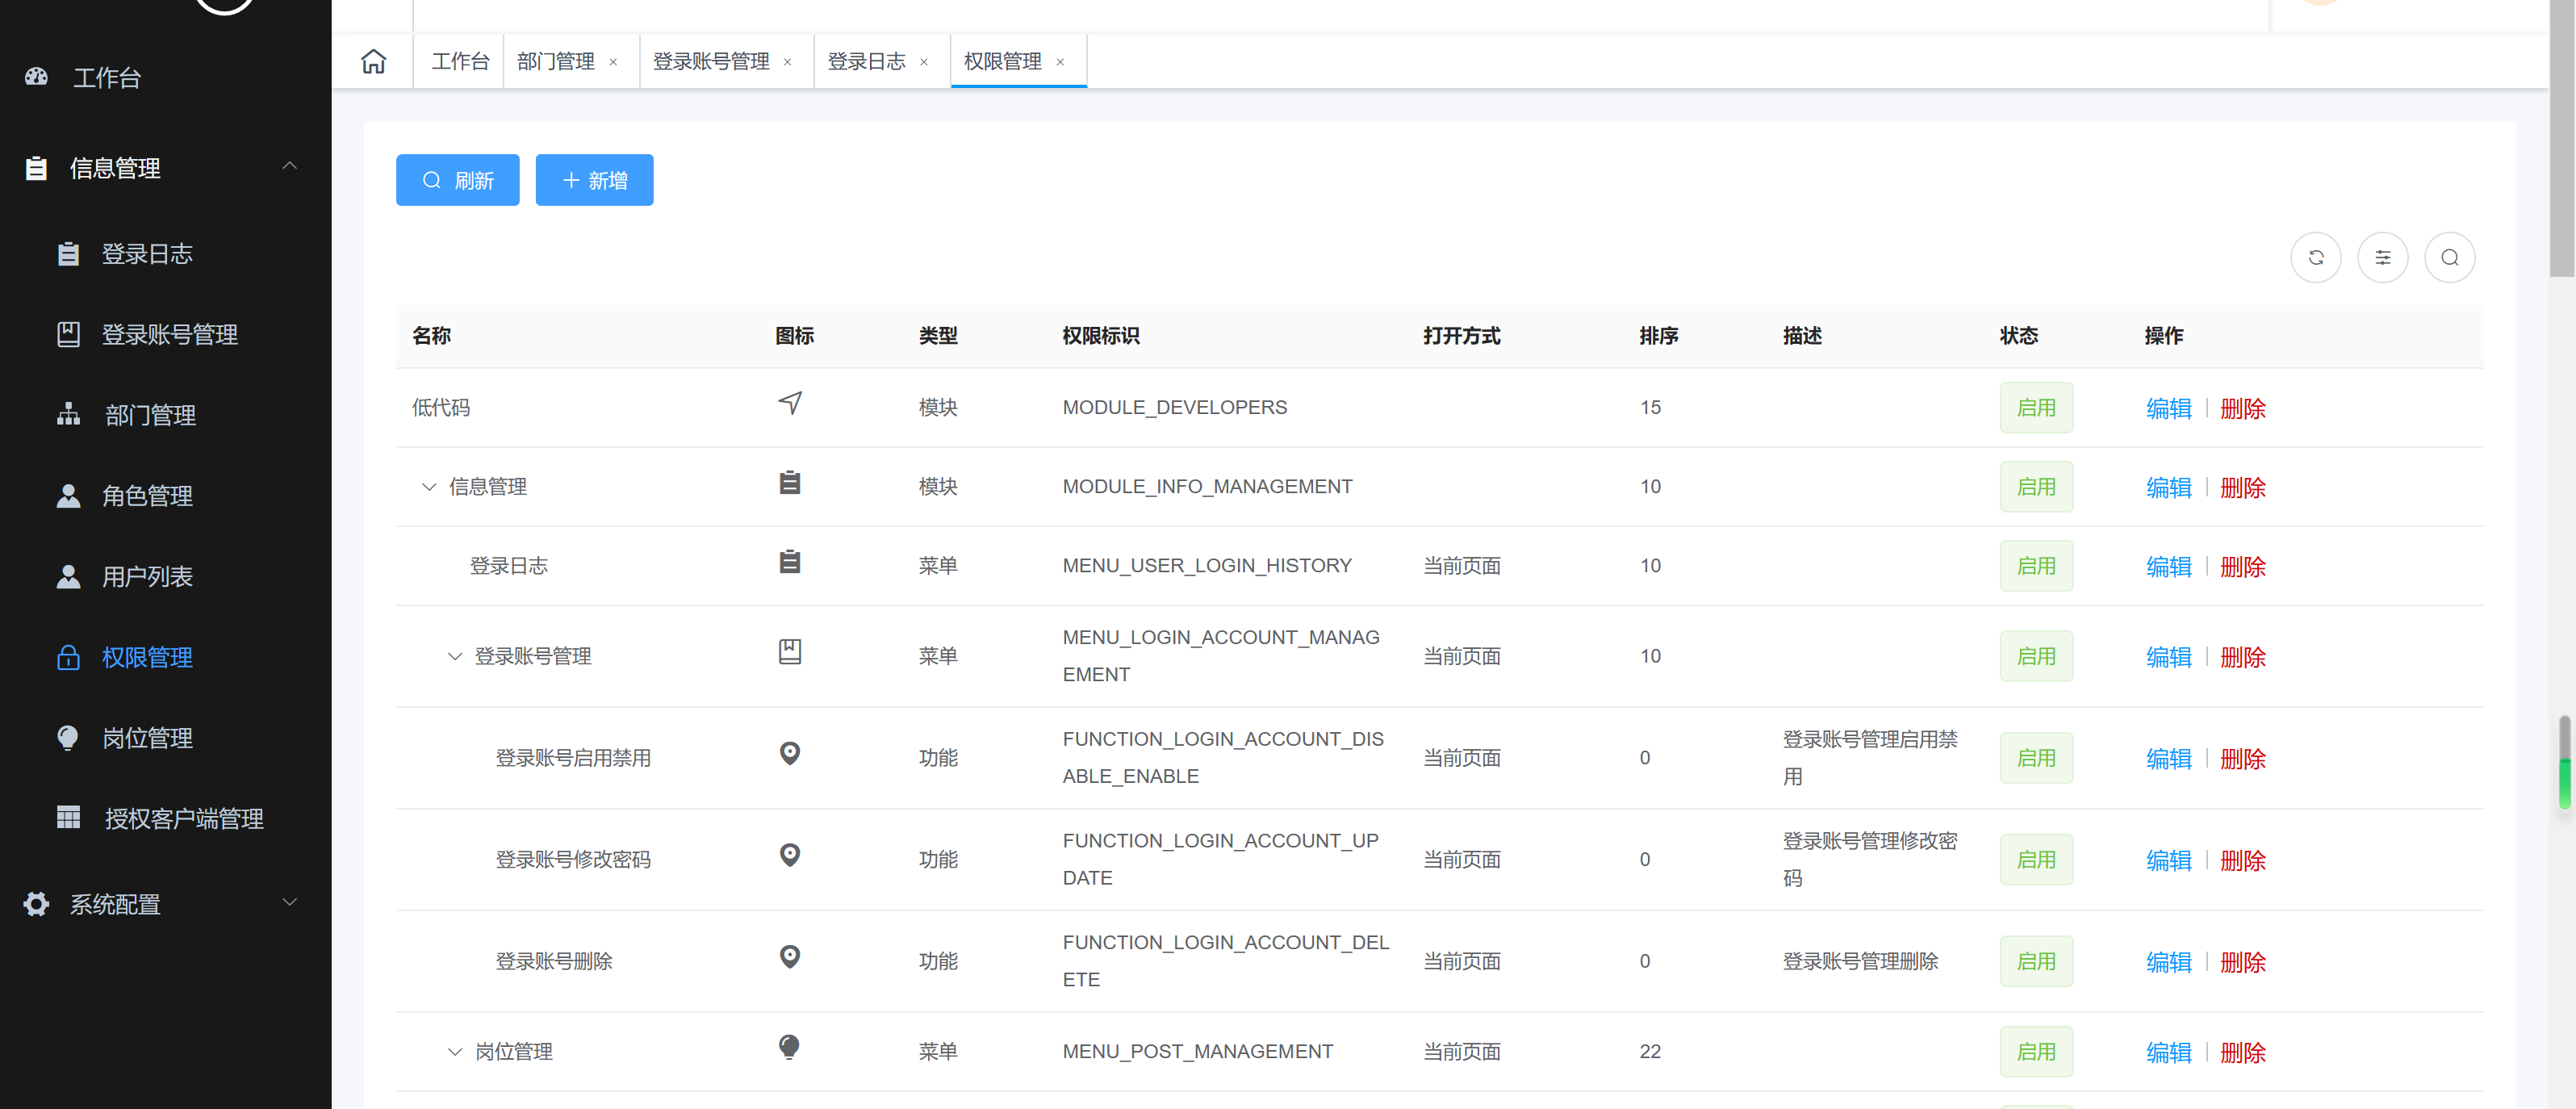
Task: Click the pin icon in the 登录账号启用禁用 row
Action: click(790, 754)
